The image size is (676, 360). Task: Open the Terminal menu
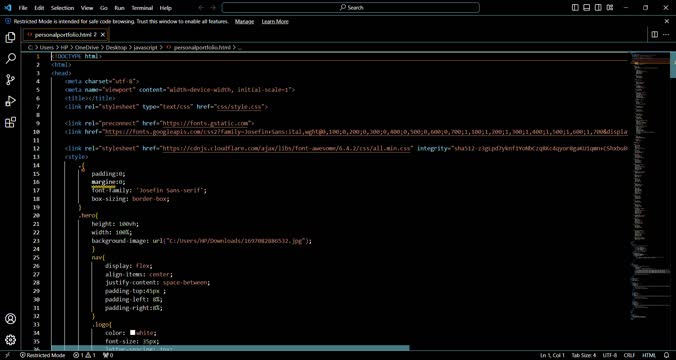[x=142, y=8]
